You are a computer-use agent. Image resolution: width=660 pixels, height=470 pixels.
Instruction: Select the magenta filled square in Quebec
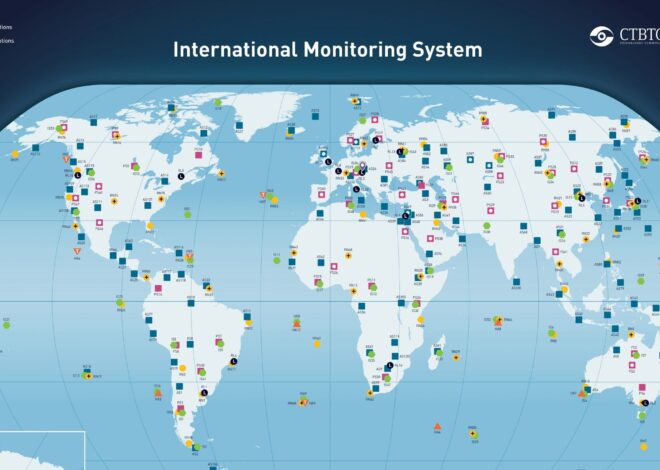tap(199, 155)
